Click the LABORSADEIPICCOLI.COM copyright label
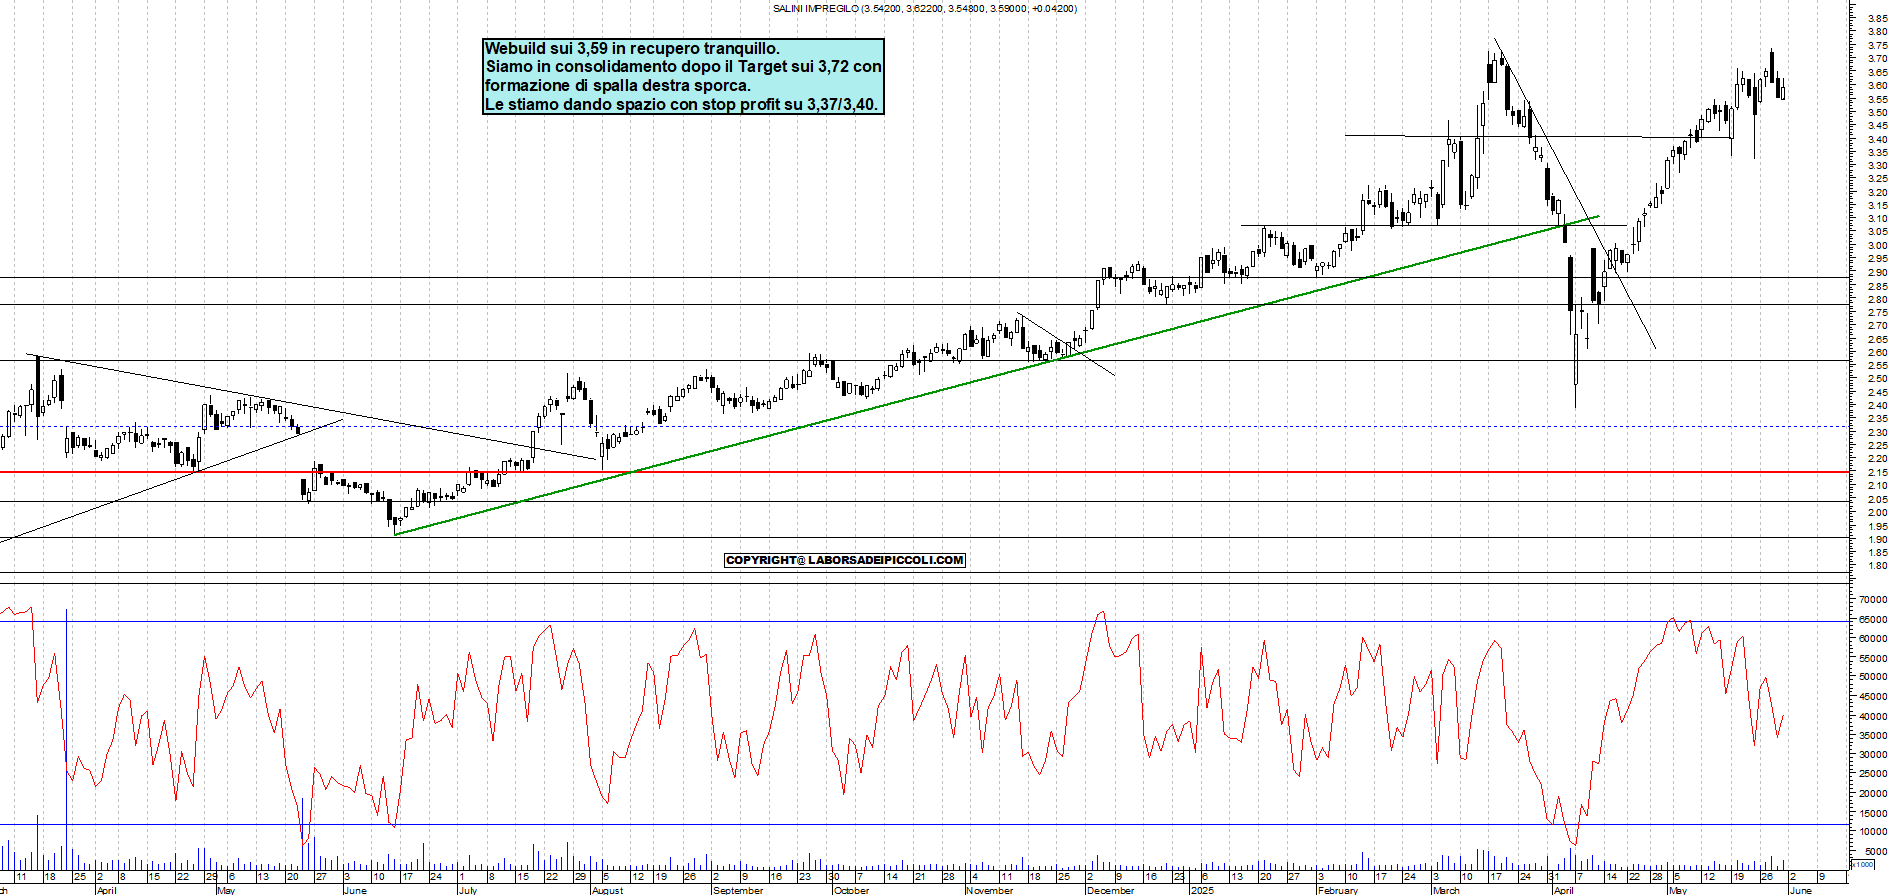 (x=845, y=560)
